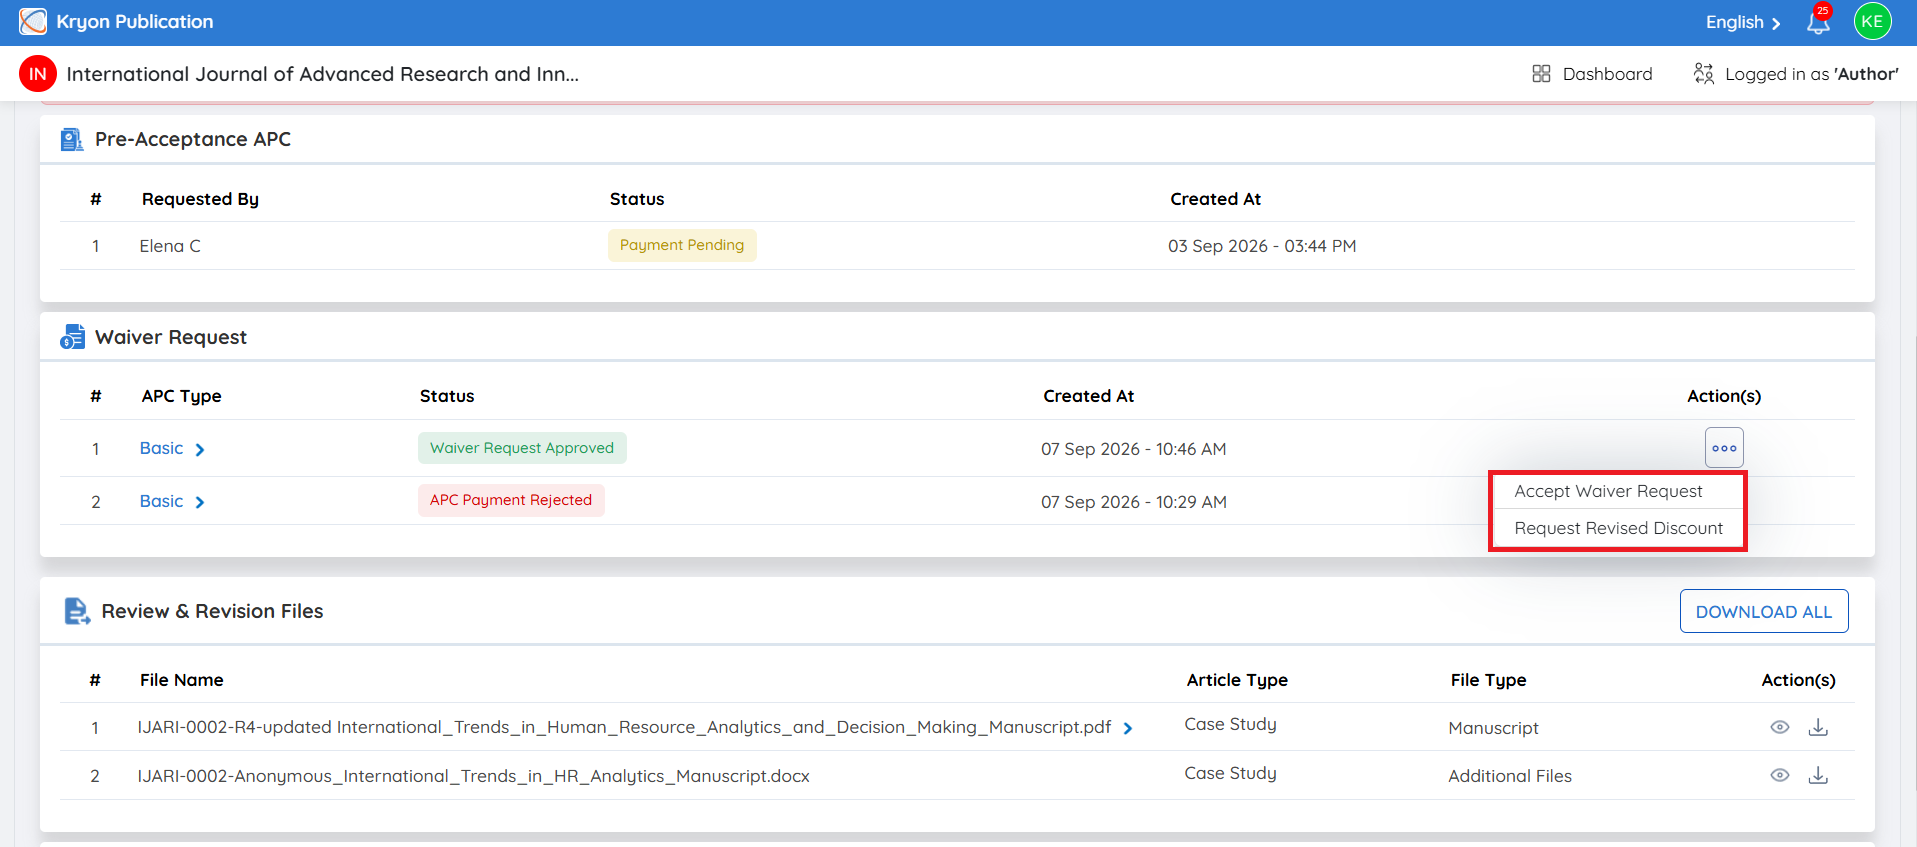Choose Request Revised Discount

1618,528
